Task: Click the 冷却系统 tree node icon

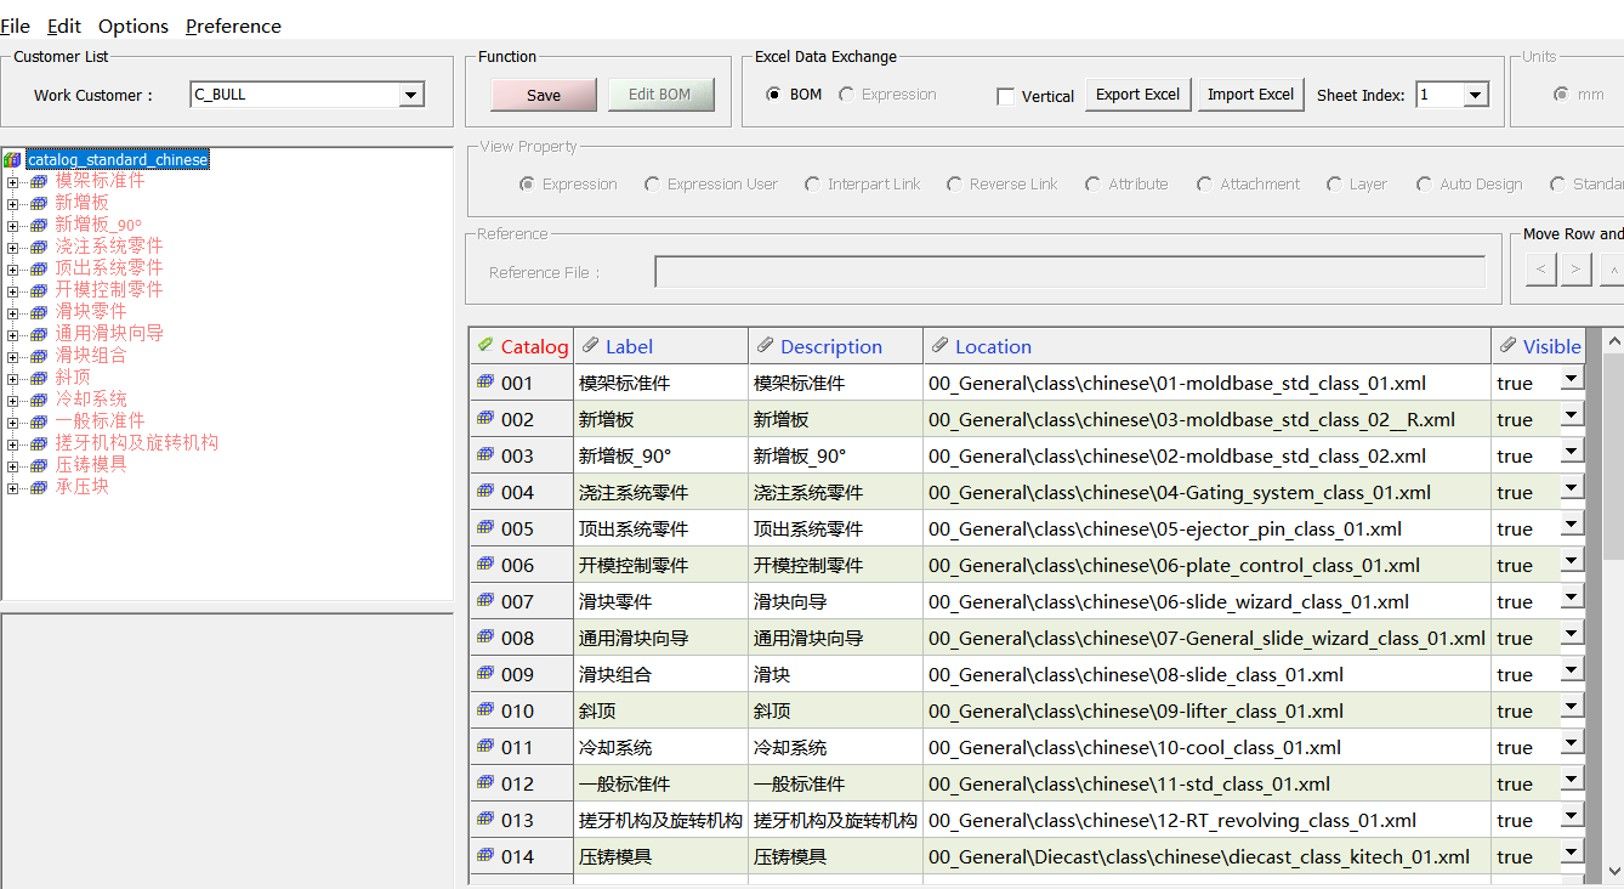Action: (x=39, y=400)
